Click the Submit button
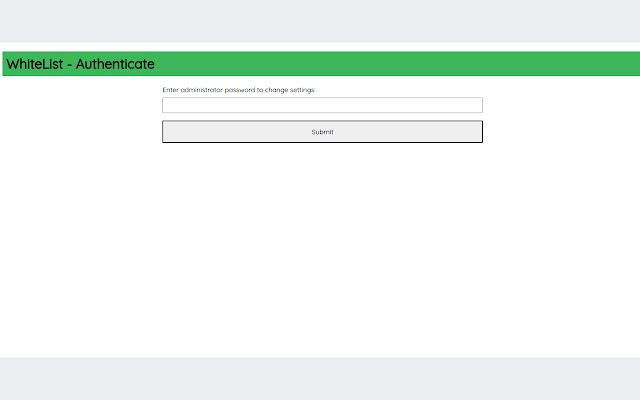Viewport: 640px width, 400px height. click(x=322, y=132)
